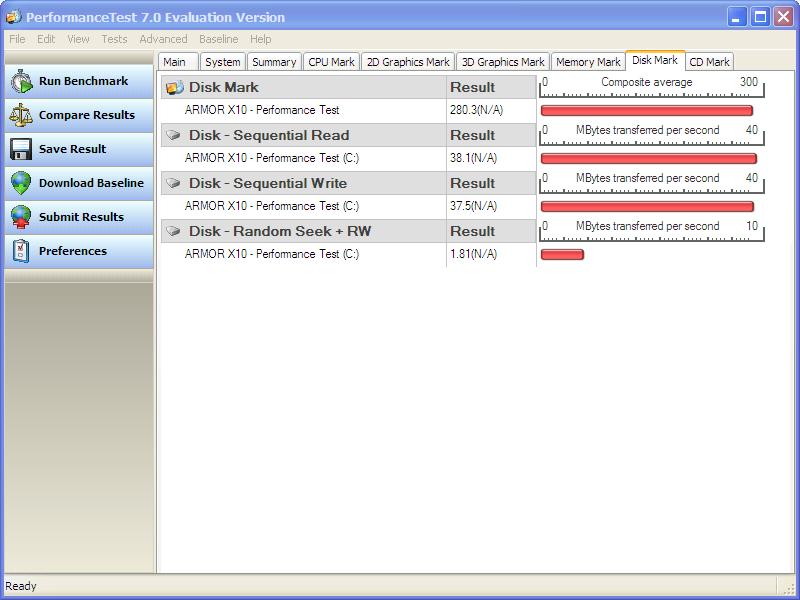Click the Disk - Random Seek + RW drive icon

(x=174, y=231)
